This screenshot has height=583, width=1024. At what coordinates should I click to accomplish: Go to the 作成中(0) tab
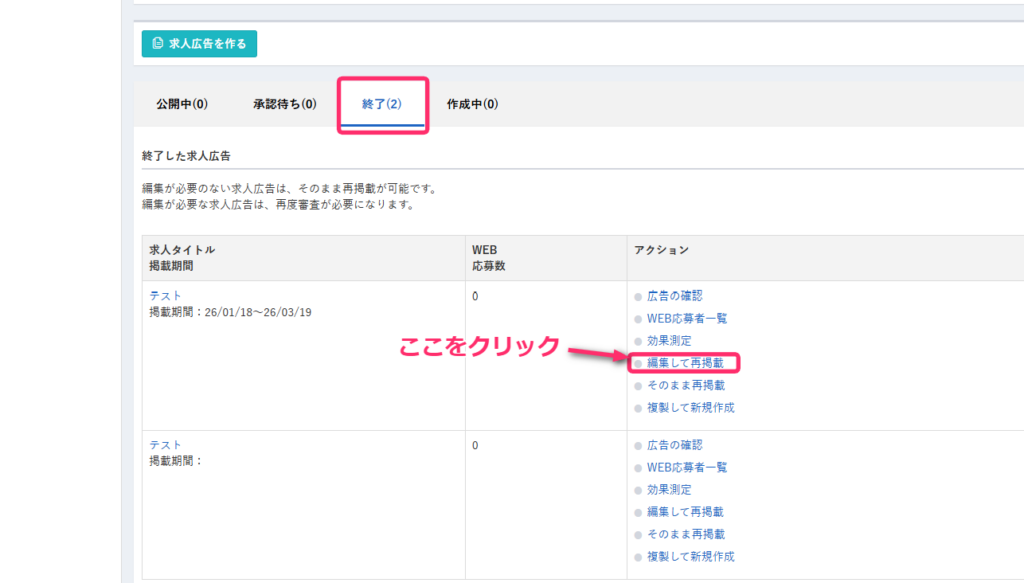click(x=472, y=104)
